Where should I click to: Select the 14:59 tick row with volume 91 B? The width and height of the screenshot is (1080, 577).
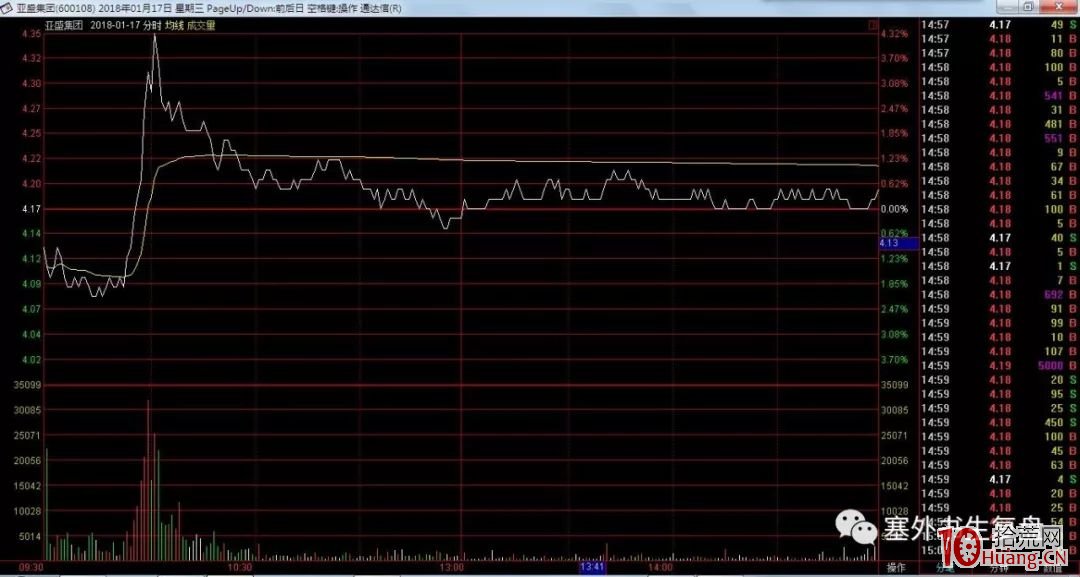(x=999, y=308)
